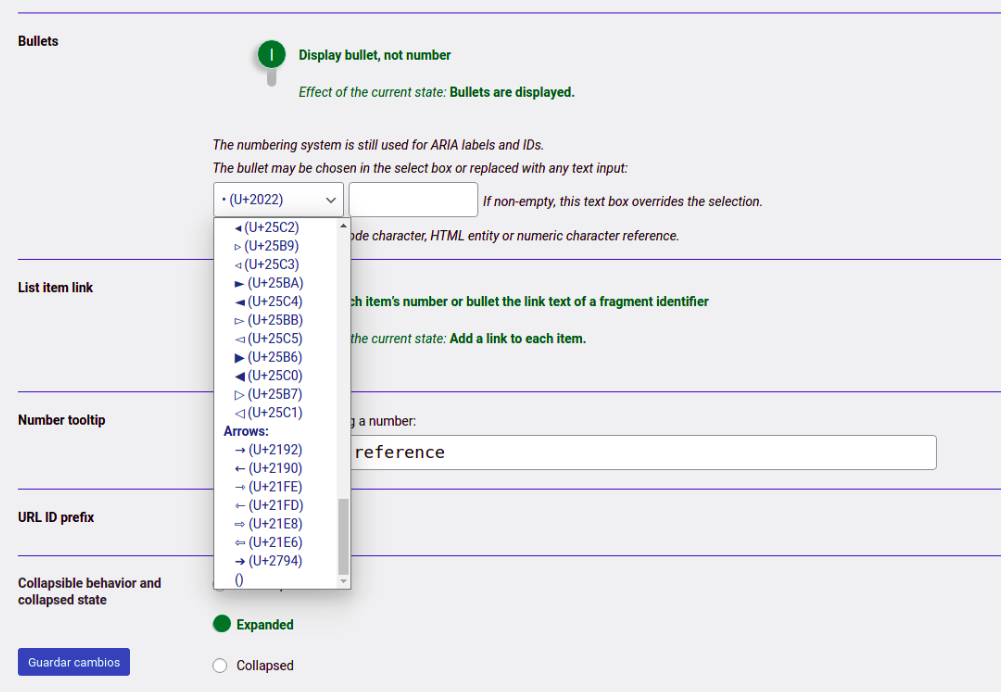The width and height of the screenshot is (1001, 692).
Task: Click the Guardar cambios button
Action: (74, 662)
